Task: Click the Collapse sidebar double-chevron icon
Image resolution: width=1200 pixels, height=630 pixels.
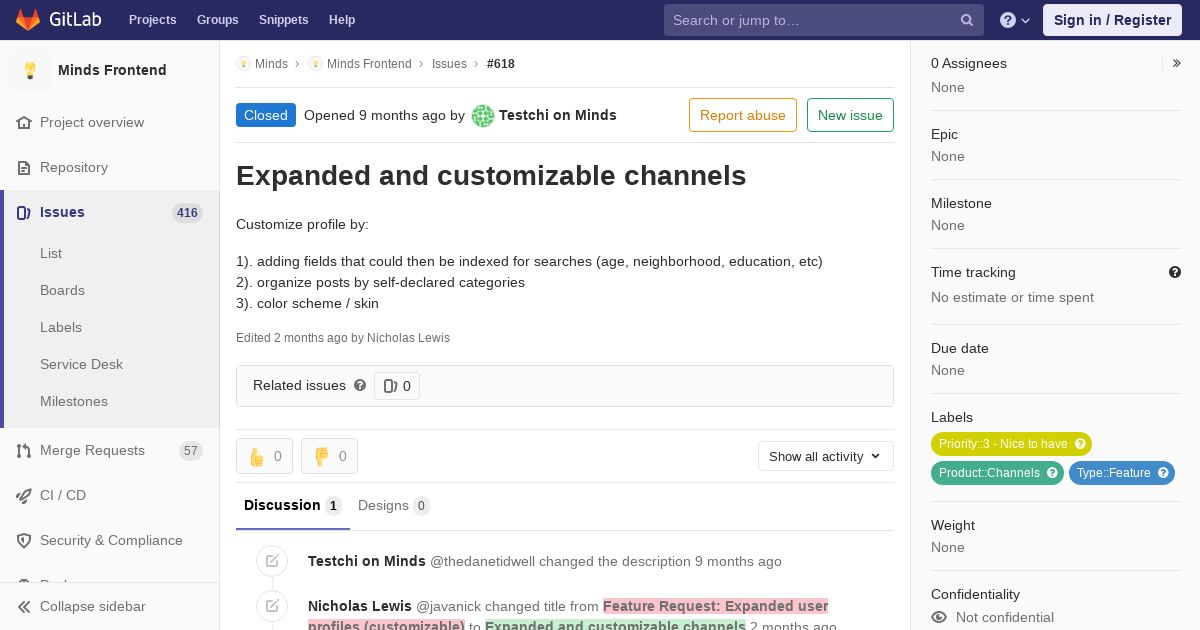Action: pyautogui.click(x=24, y=607)
